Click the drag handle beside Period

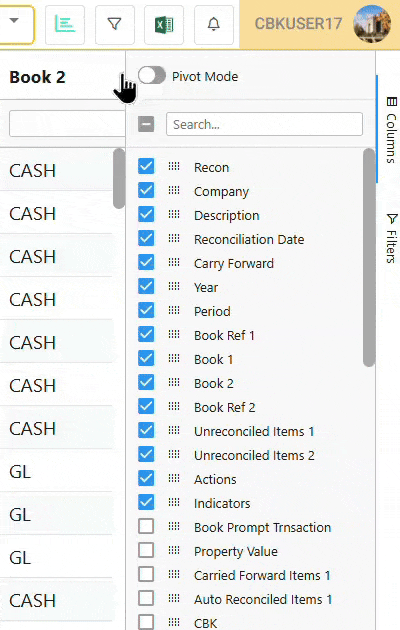174,310
